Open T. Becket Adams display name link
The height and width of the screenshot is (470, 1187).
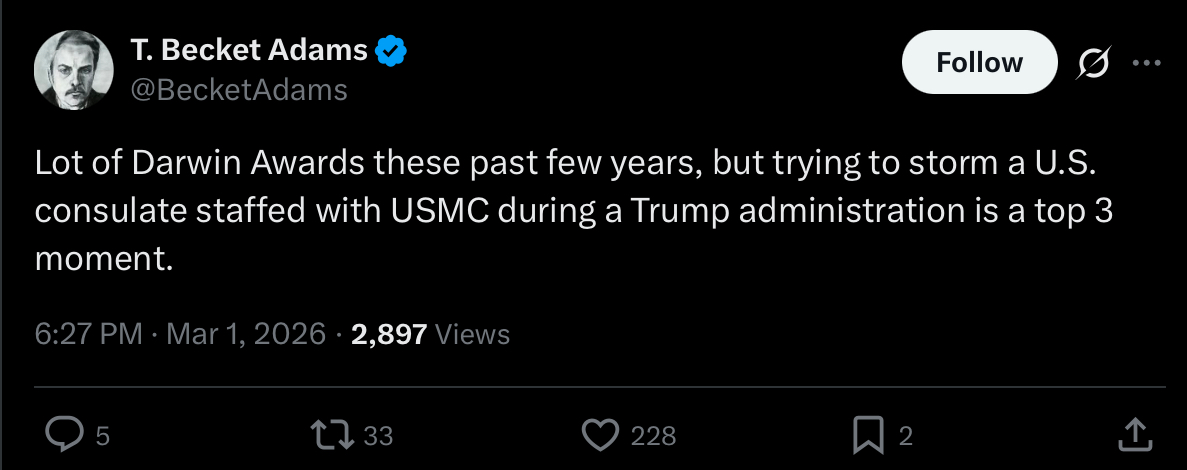click(x=249, y=51)
